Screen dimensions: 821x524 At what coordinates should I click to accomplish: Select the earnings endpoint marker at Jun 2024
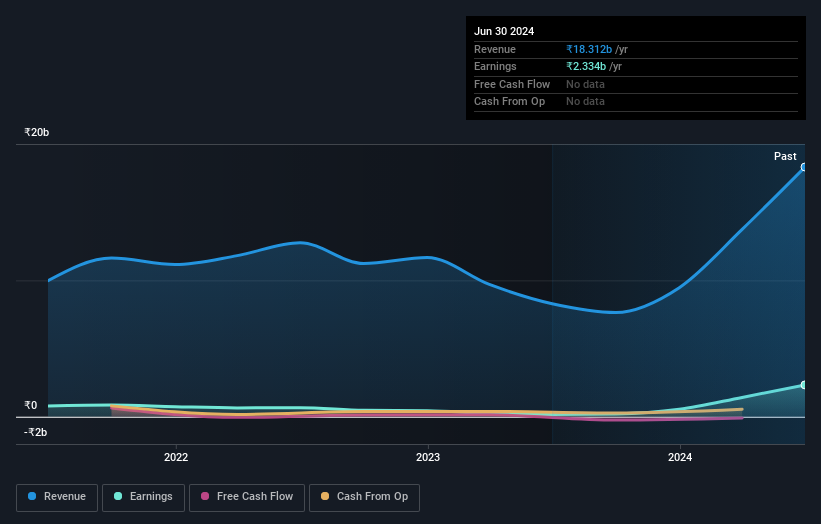[804, 385]
